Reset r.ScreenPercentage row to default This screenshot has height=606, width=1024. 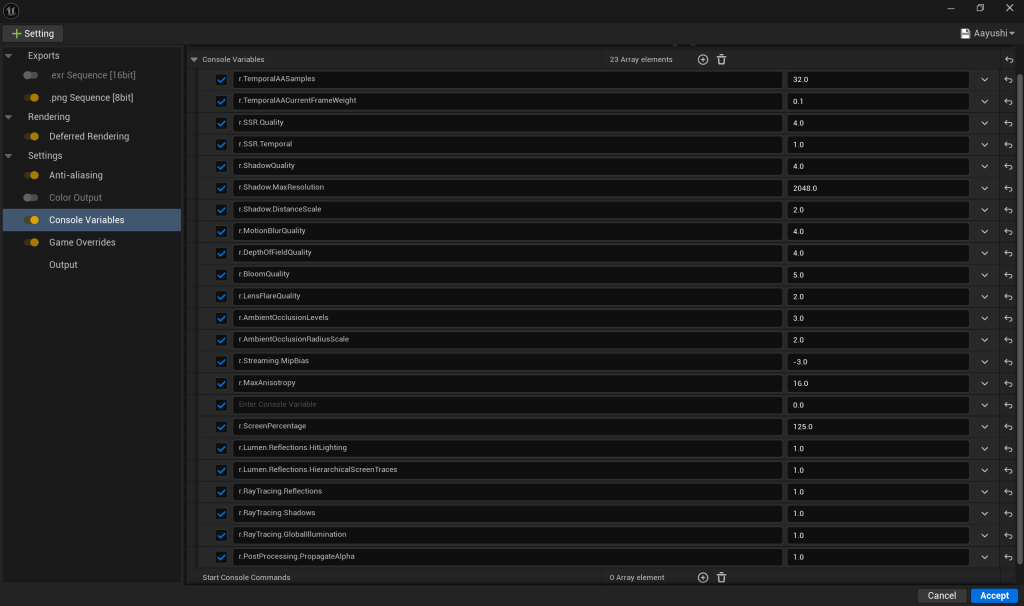(x=1007, y=426)
